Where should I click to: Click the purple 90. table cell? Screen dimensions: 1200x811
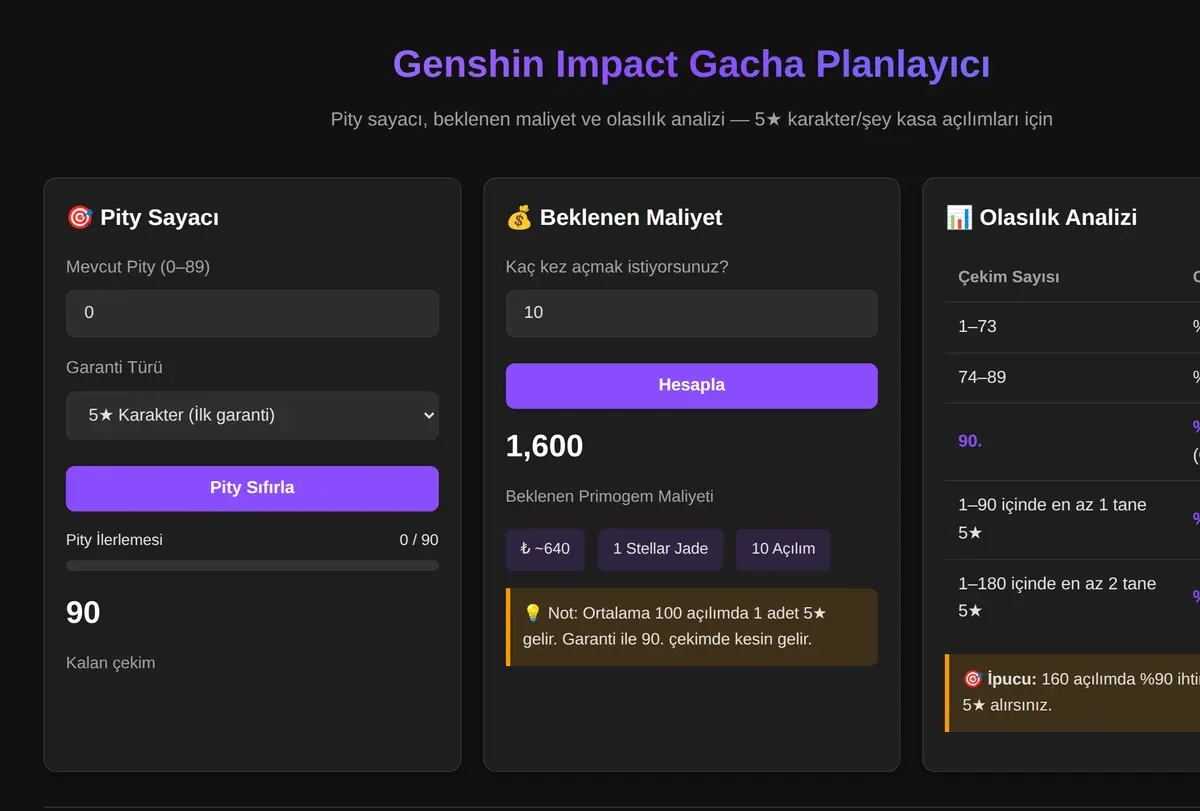tap(970, 441)
